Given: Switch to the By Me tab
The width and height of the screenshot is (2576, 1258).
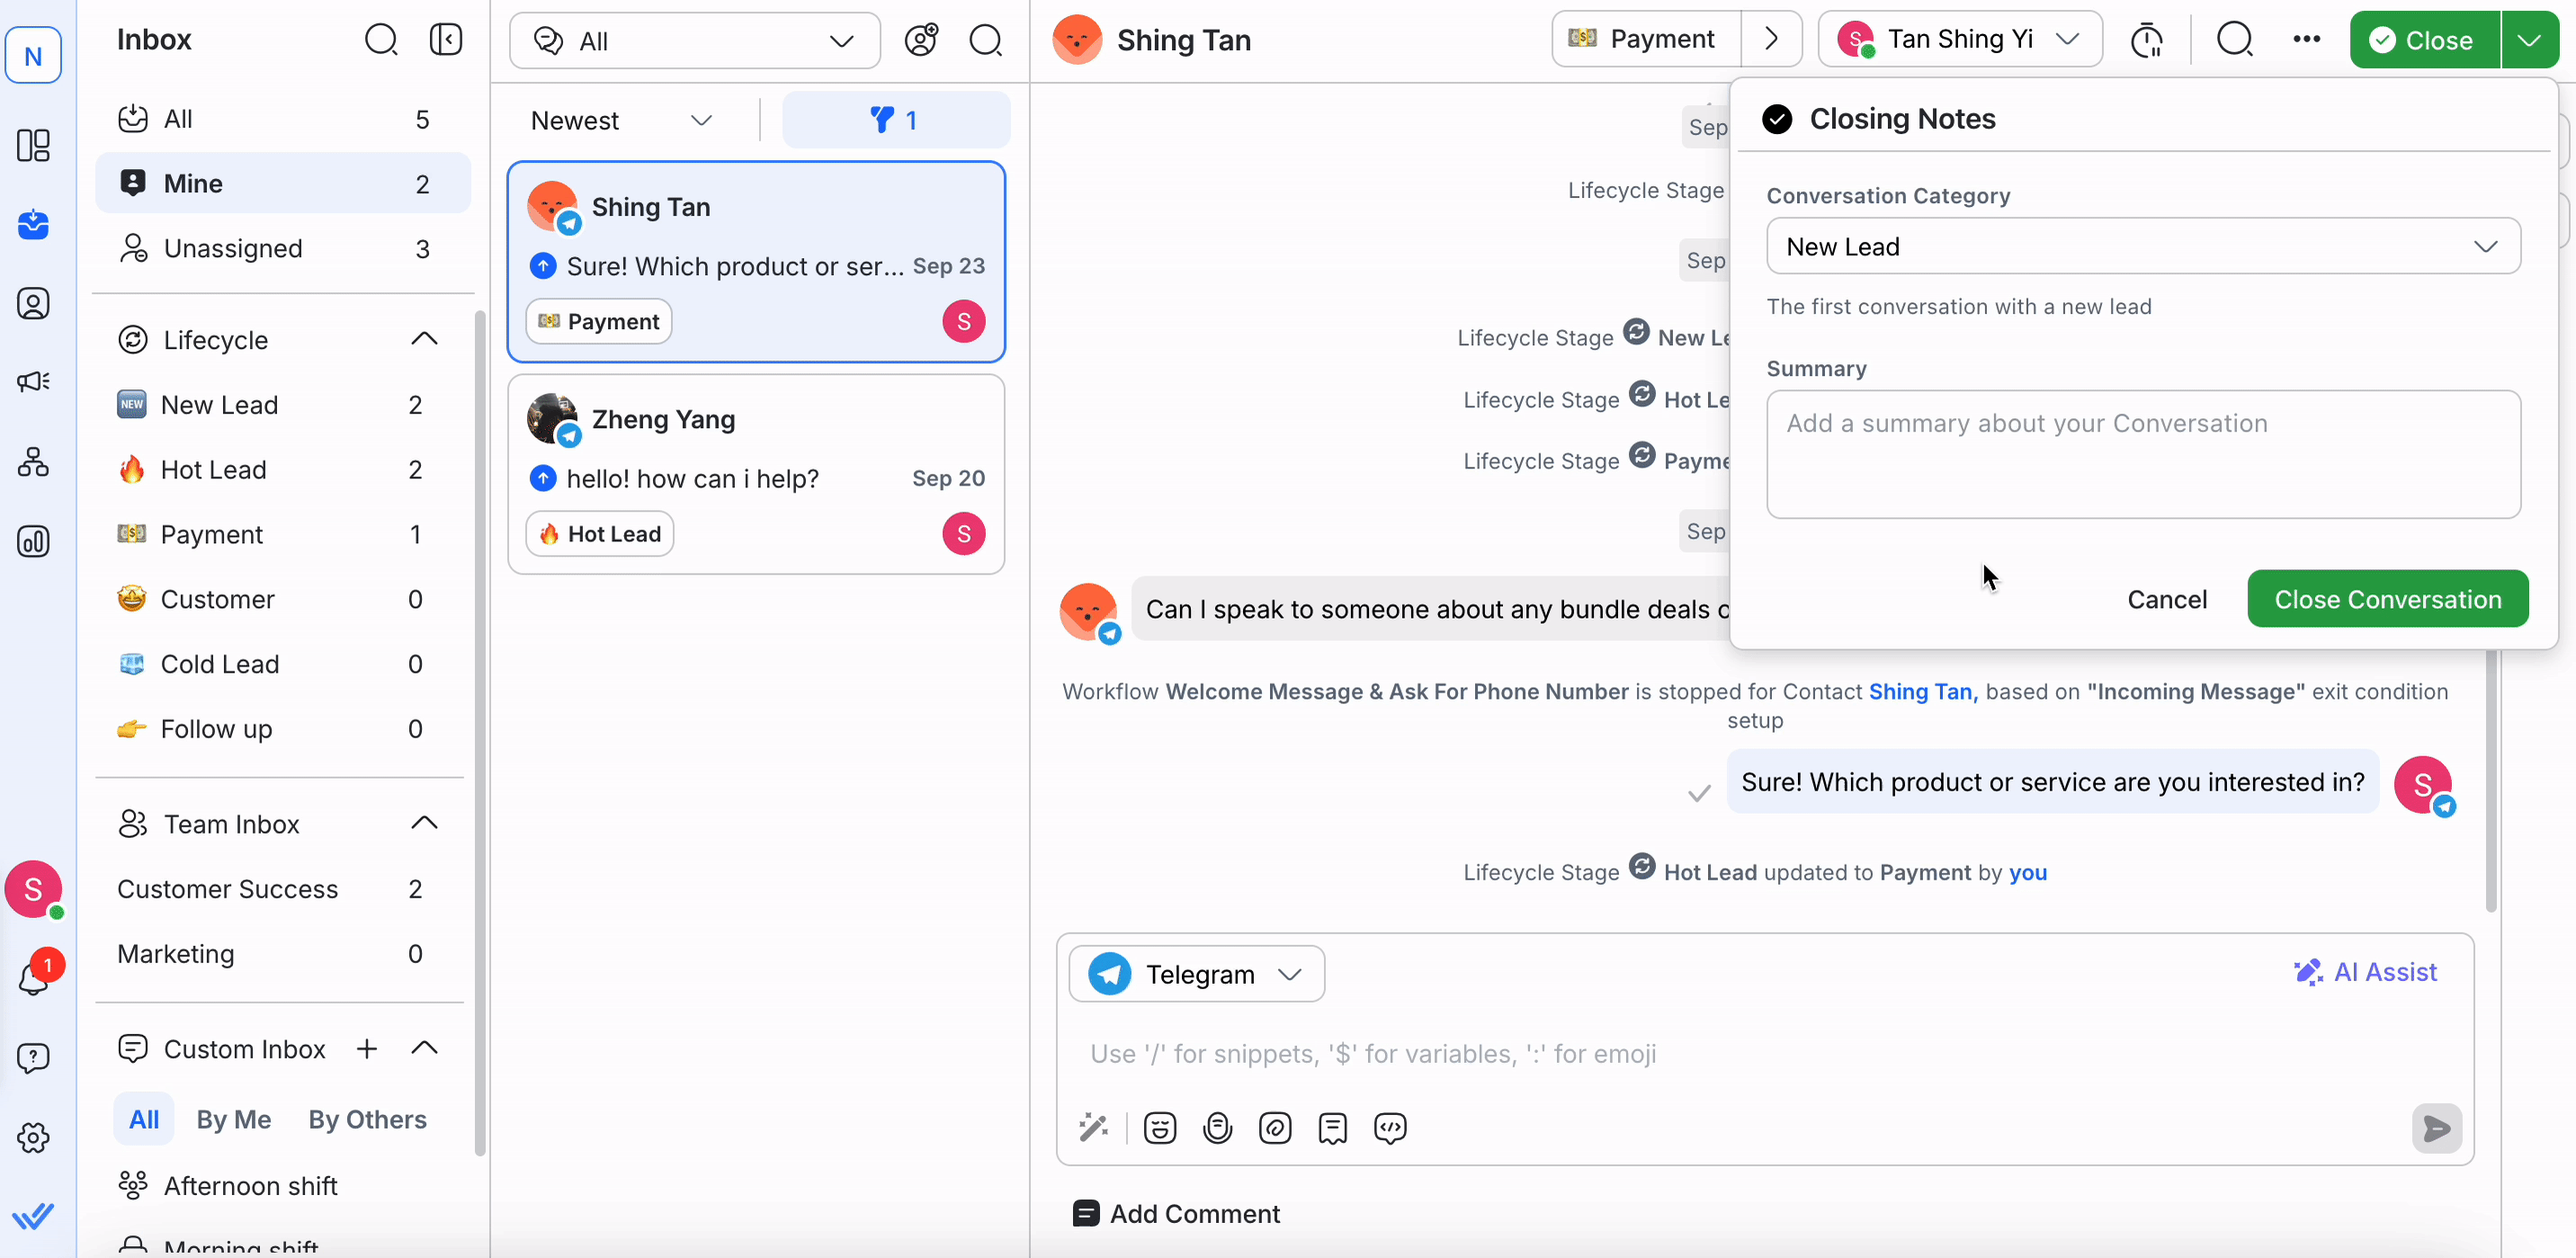Looking at the screenshot, I should click(233, 1119).
